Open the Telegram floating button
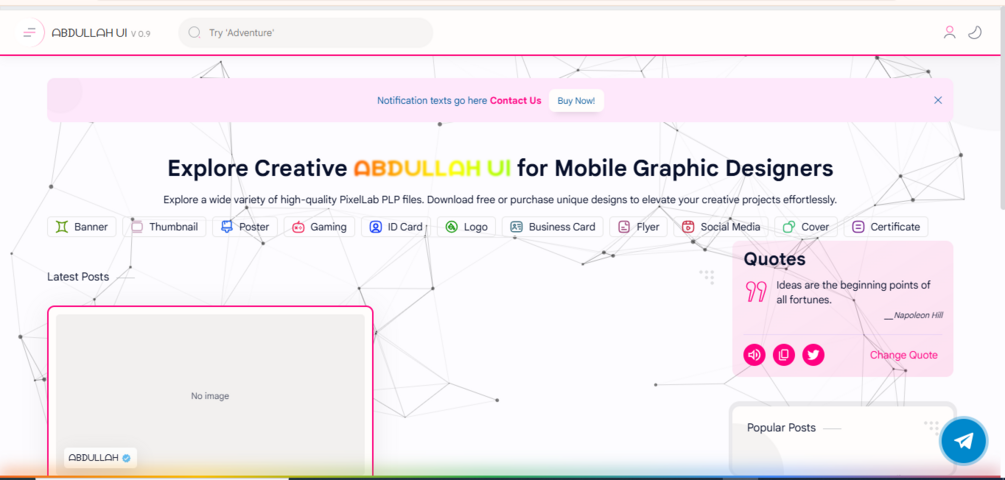 coord(964,440)
